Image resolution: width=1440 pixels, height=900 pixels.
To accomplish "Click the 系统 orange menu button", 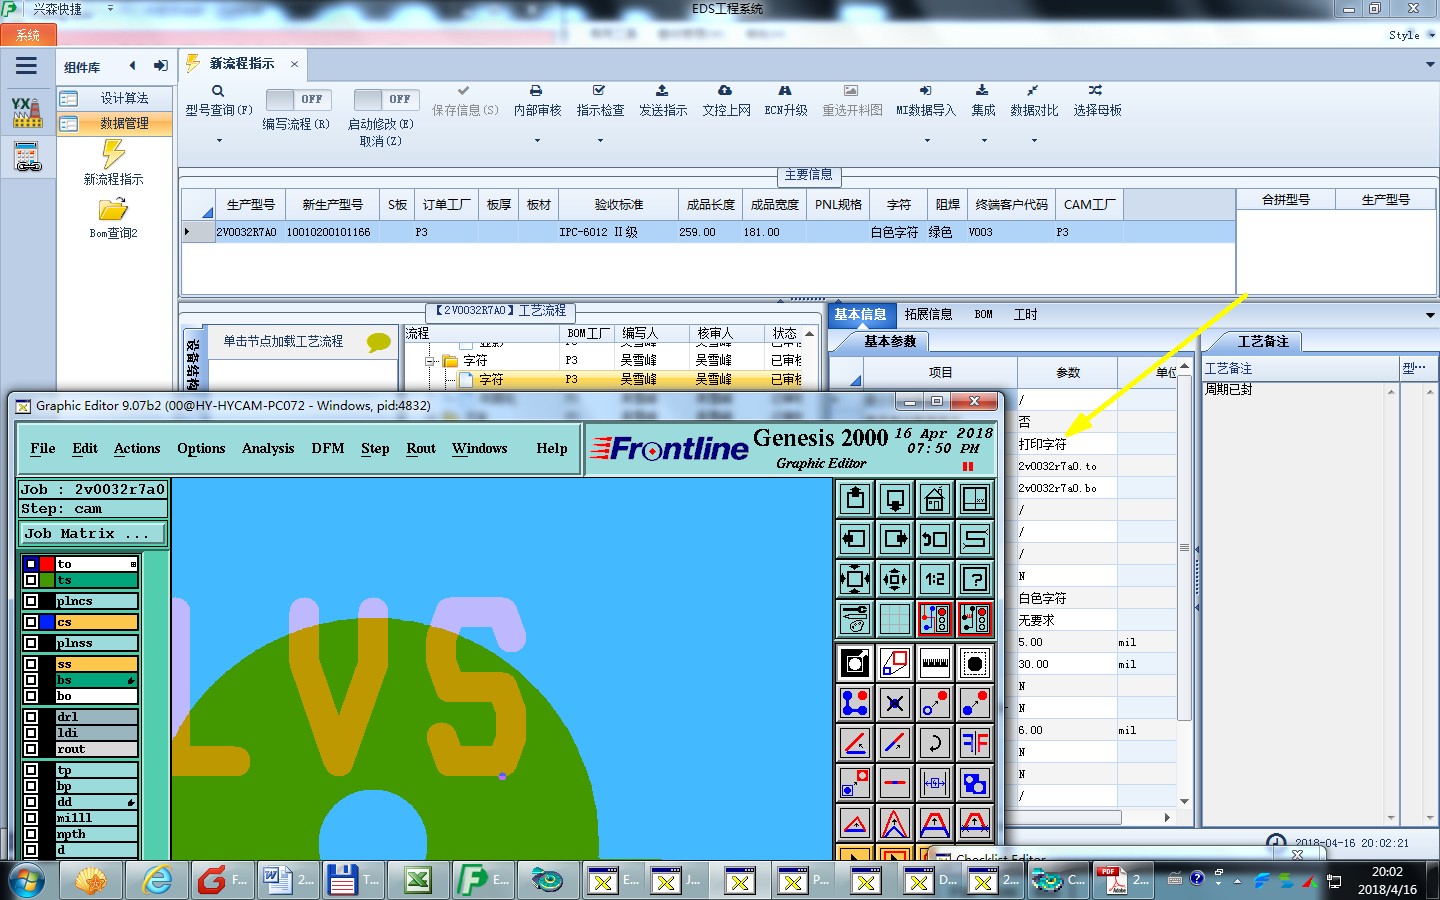I will [28, 35].
